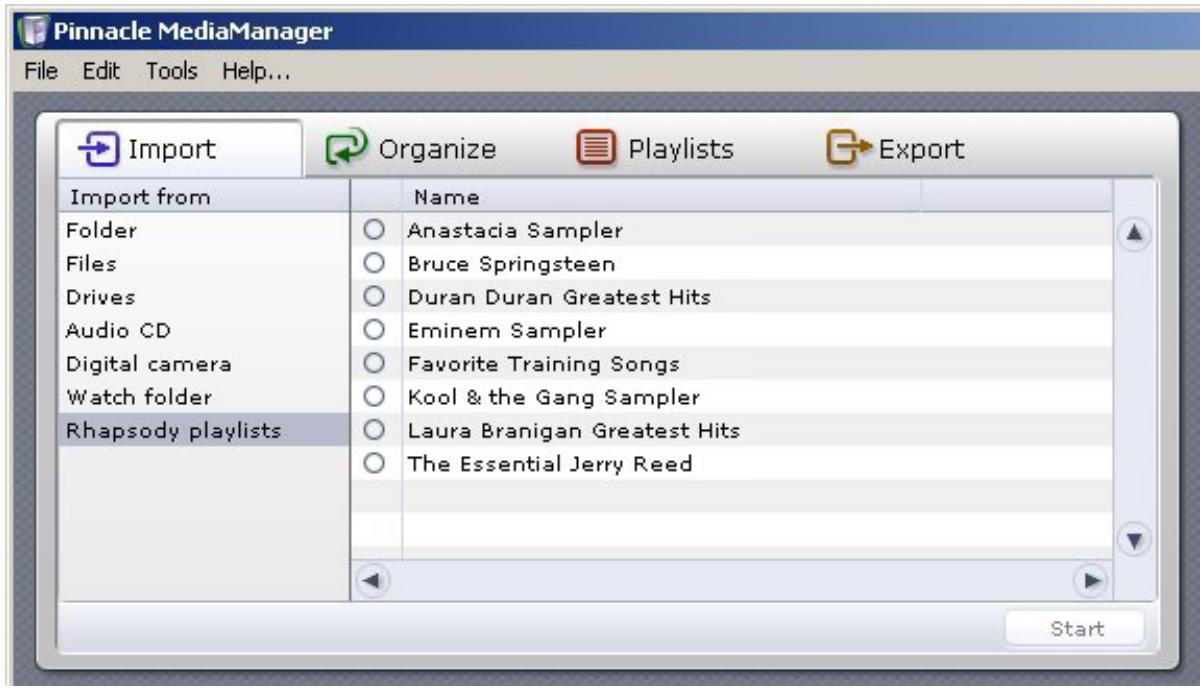1204x690 pixels.
Task: Select Duran Duran Greatest Hits radio button
Action: [375, 297]
